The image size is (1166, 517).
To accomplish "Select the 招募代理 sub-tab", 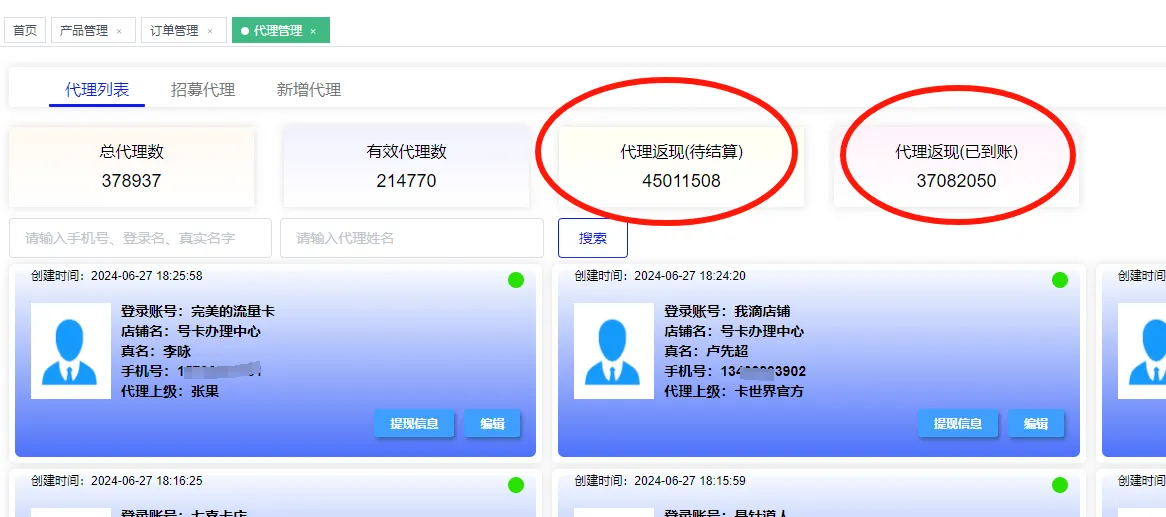I will coord(203,90).
